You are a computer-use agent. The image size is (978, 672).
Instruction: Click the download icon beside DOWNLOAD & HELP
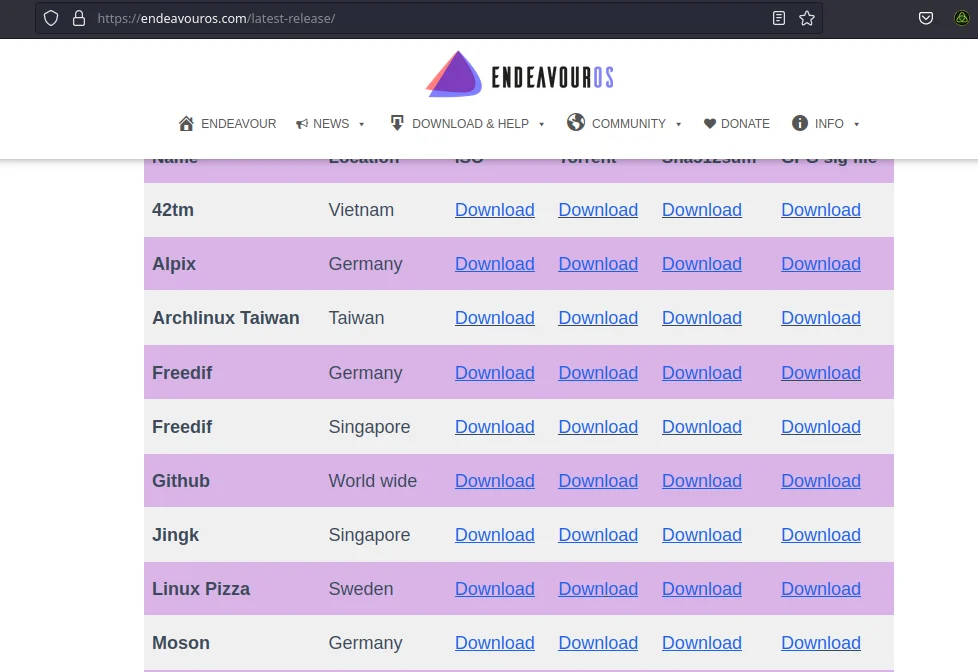click(x=397, y=123)
